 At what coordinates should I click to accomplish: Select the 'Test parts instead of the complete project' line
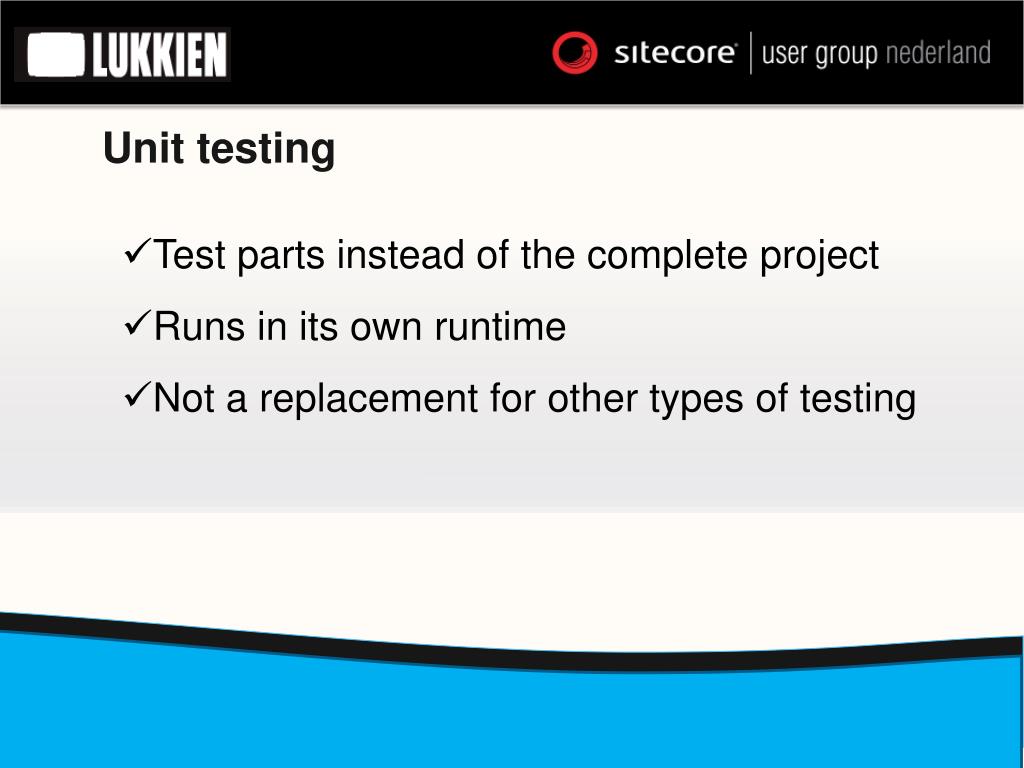pos(516,255)
